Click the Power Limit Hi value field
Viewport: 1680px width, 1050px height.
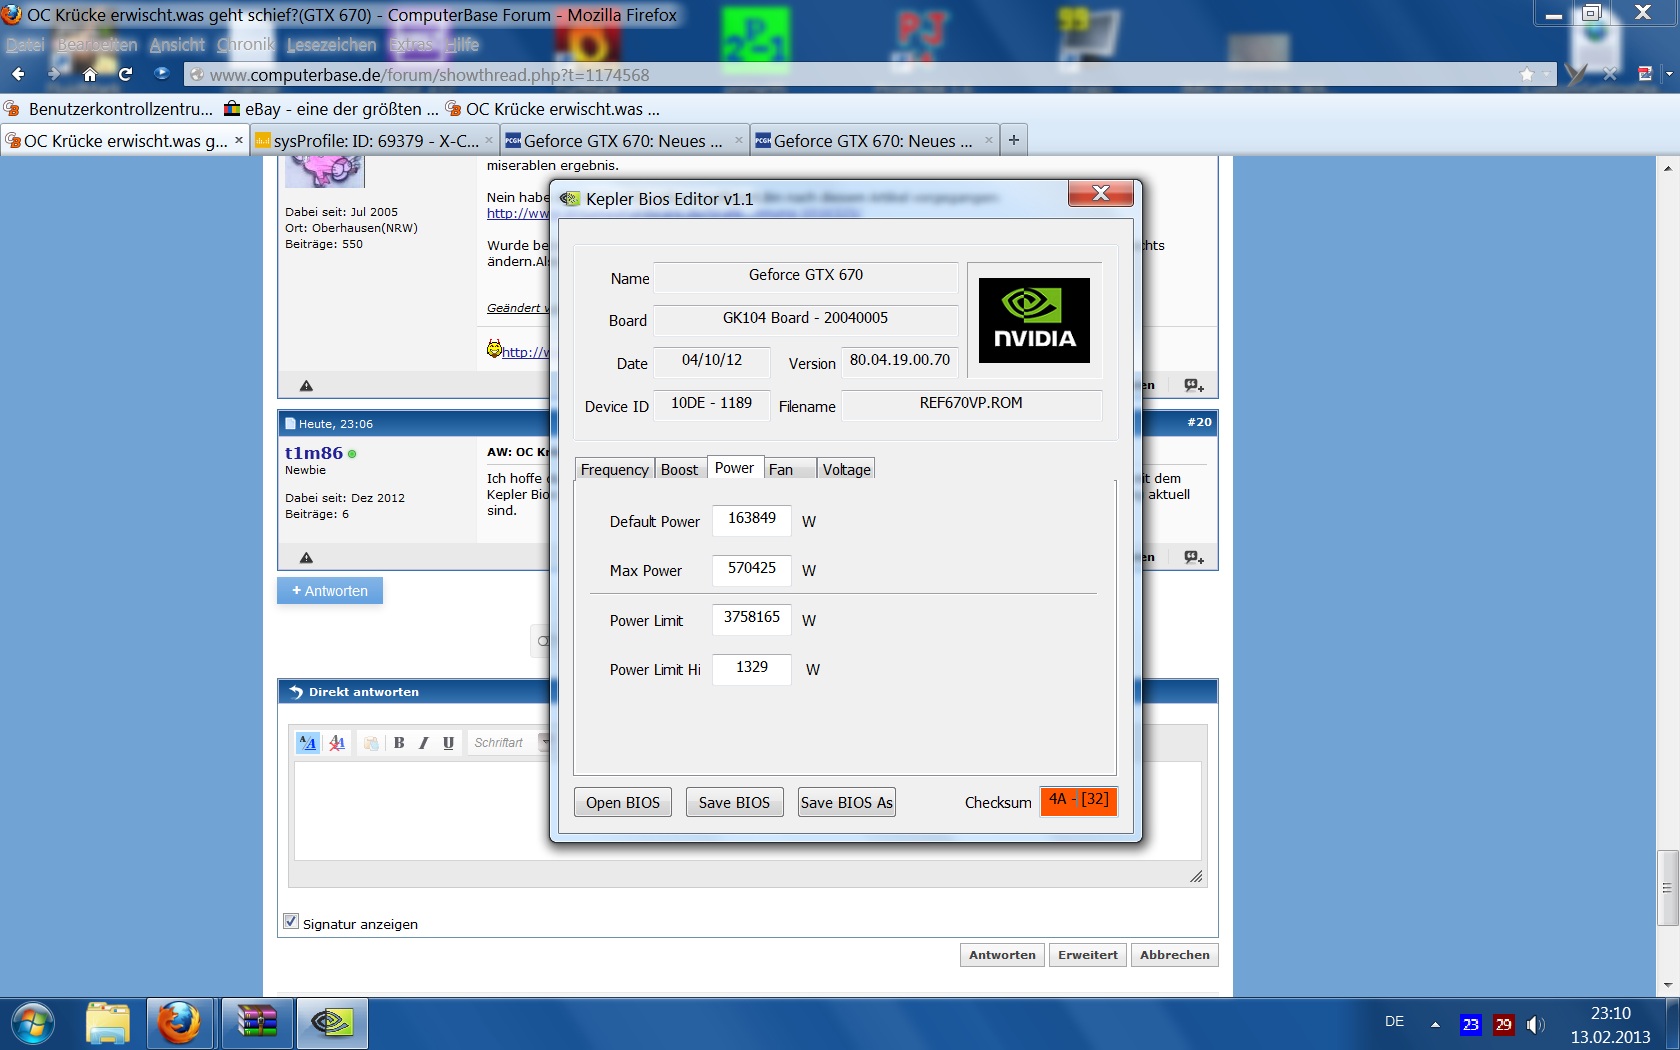(x=752, y=668)
